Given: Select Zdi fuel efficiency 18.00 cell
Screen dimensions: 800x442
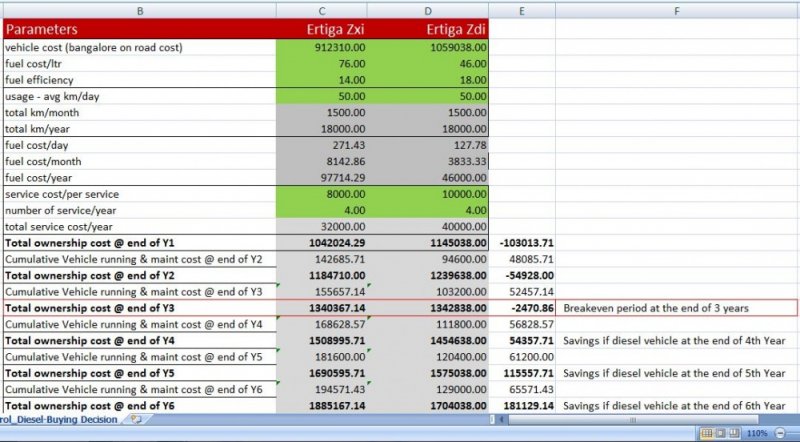Looking at the screenshot, I should 428,80.
